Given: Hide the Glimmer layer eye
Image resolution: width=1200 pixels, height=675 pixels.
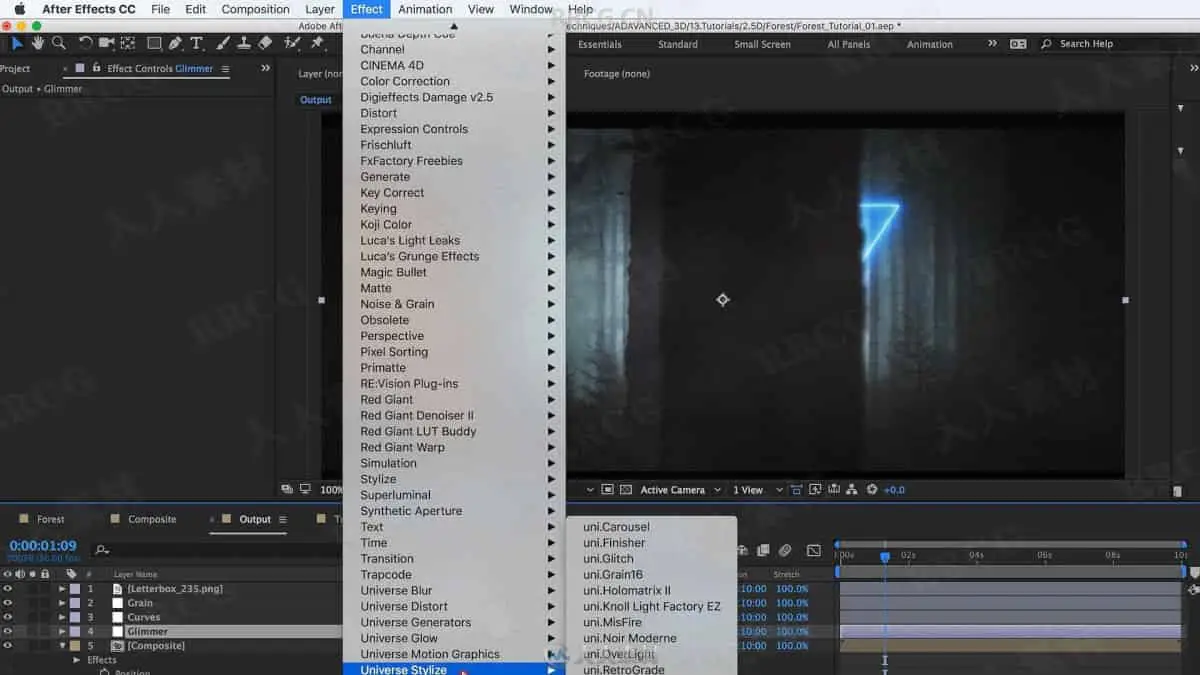Looking at the screenshot, I should click(x=7, y=631).
